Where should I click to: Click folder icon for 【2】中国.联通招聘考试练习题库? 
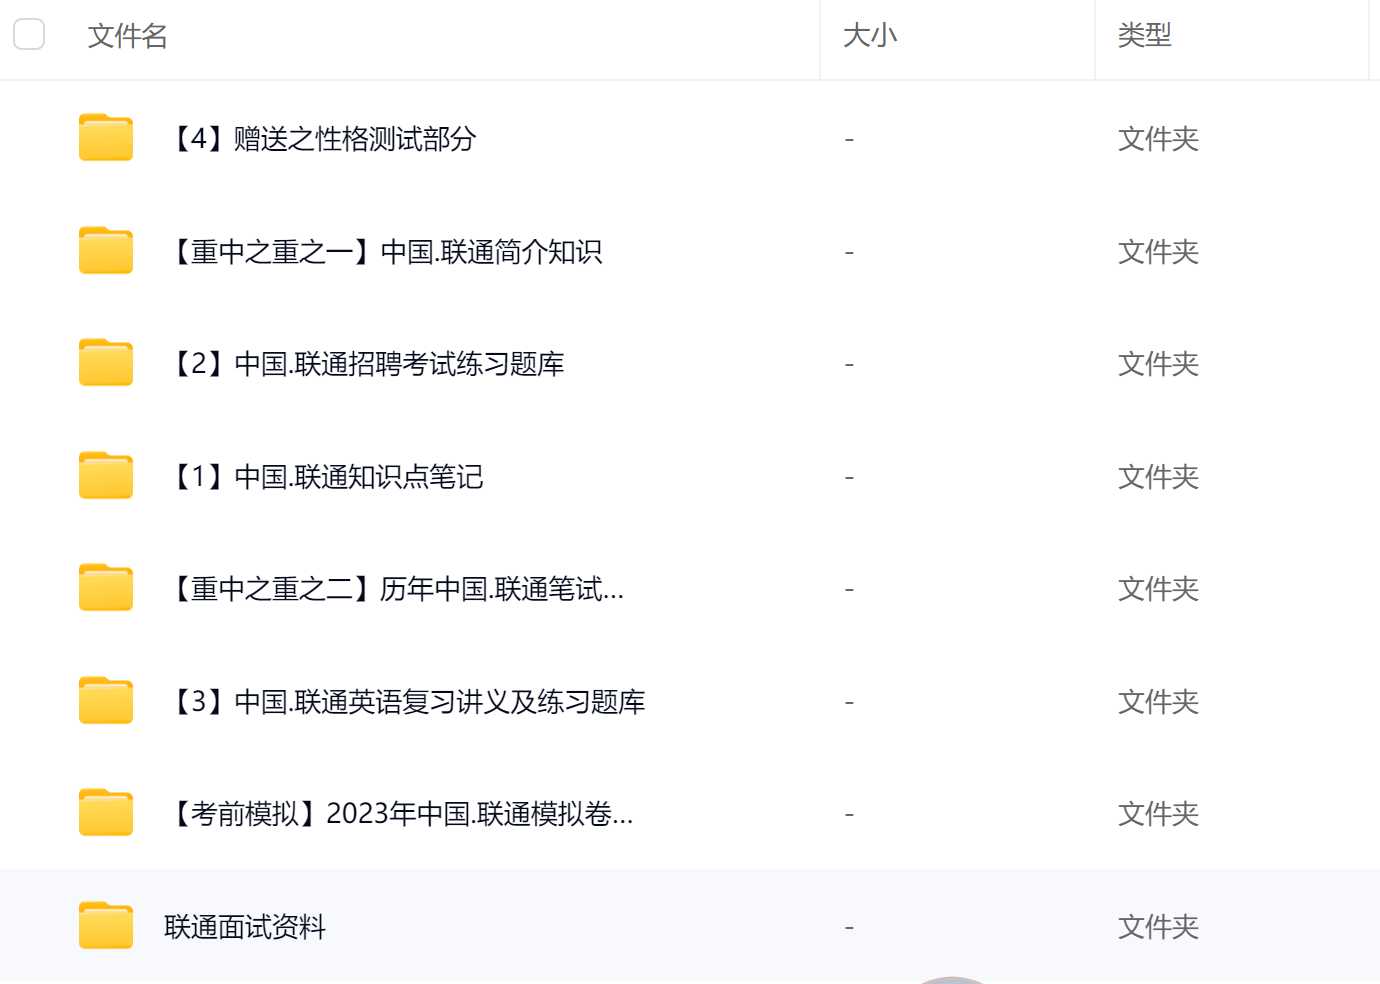pos(106,363)
